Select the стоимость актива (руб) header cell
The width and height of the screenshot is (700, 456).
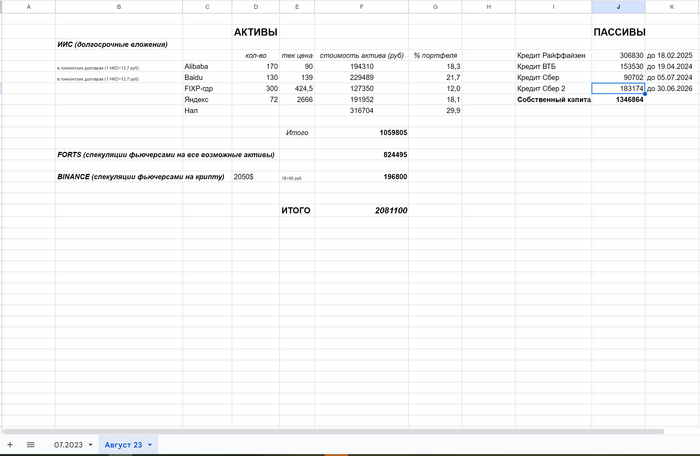point(362,55)
